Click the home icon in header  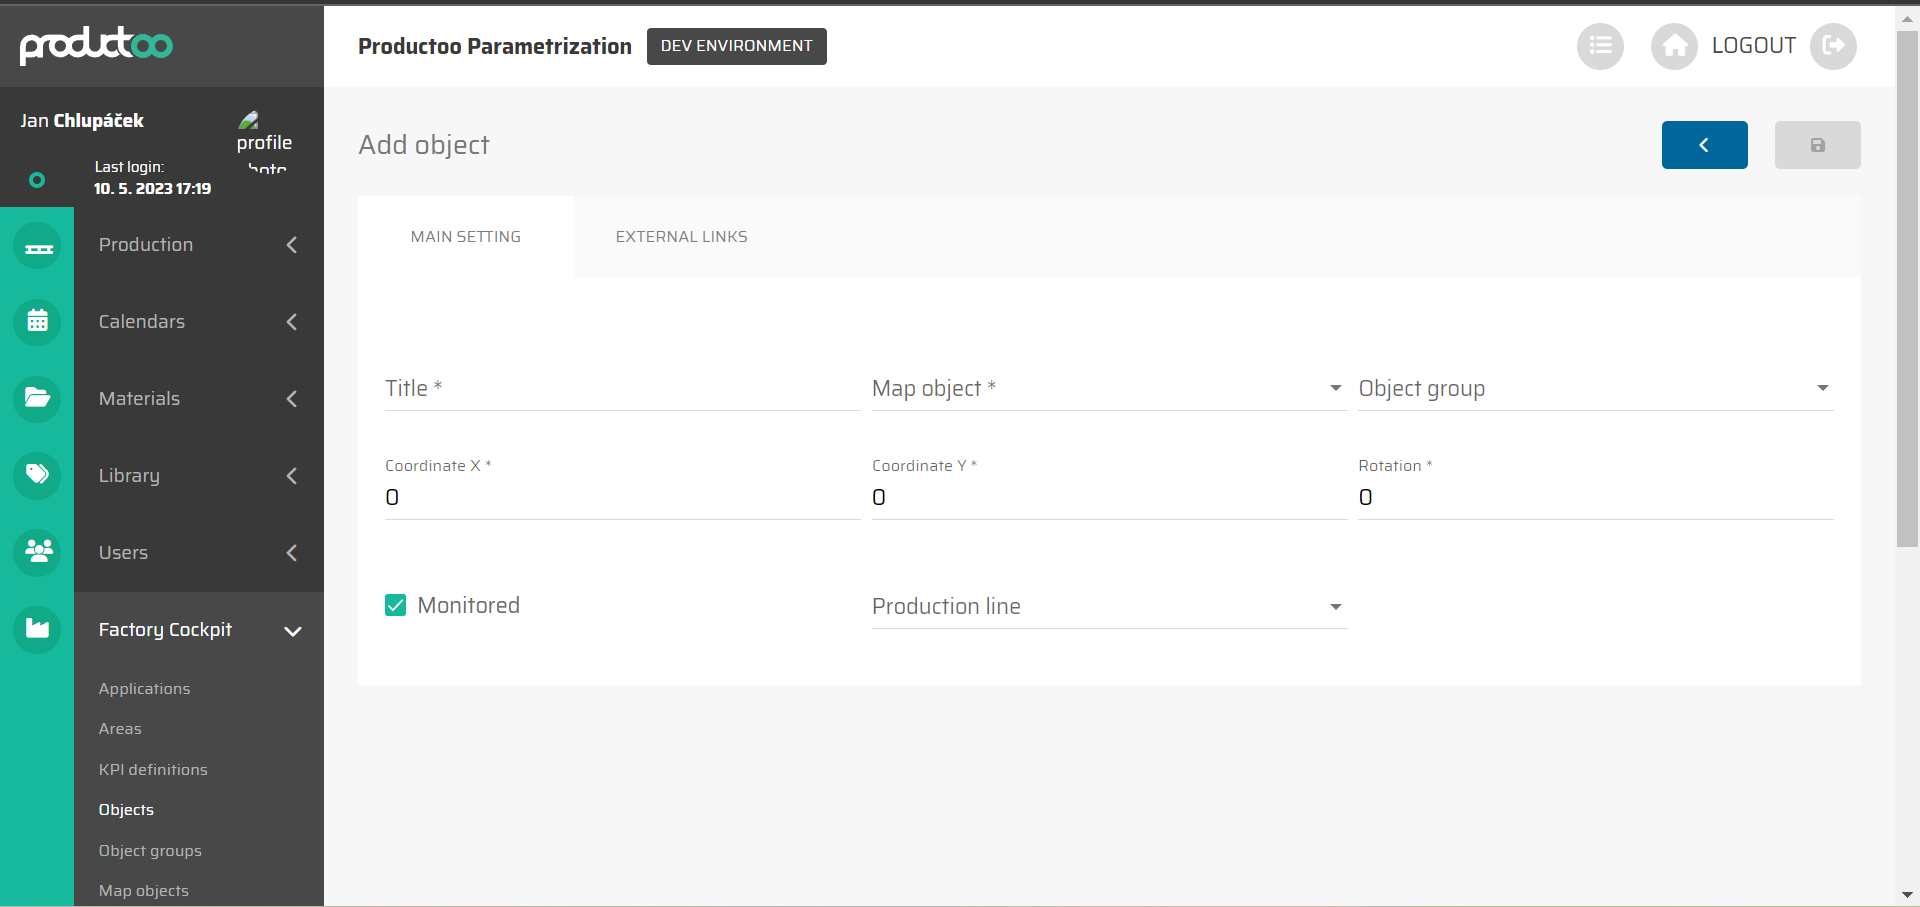(1674, 46)
